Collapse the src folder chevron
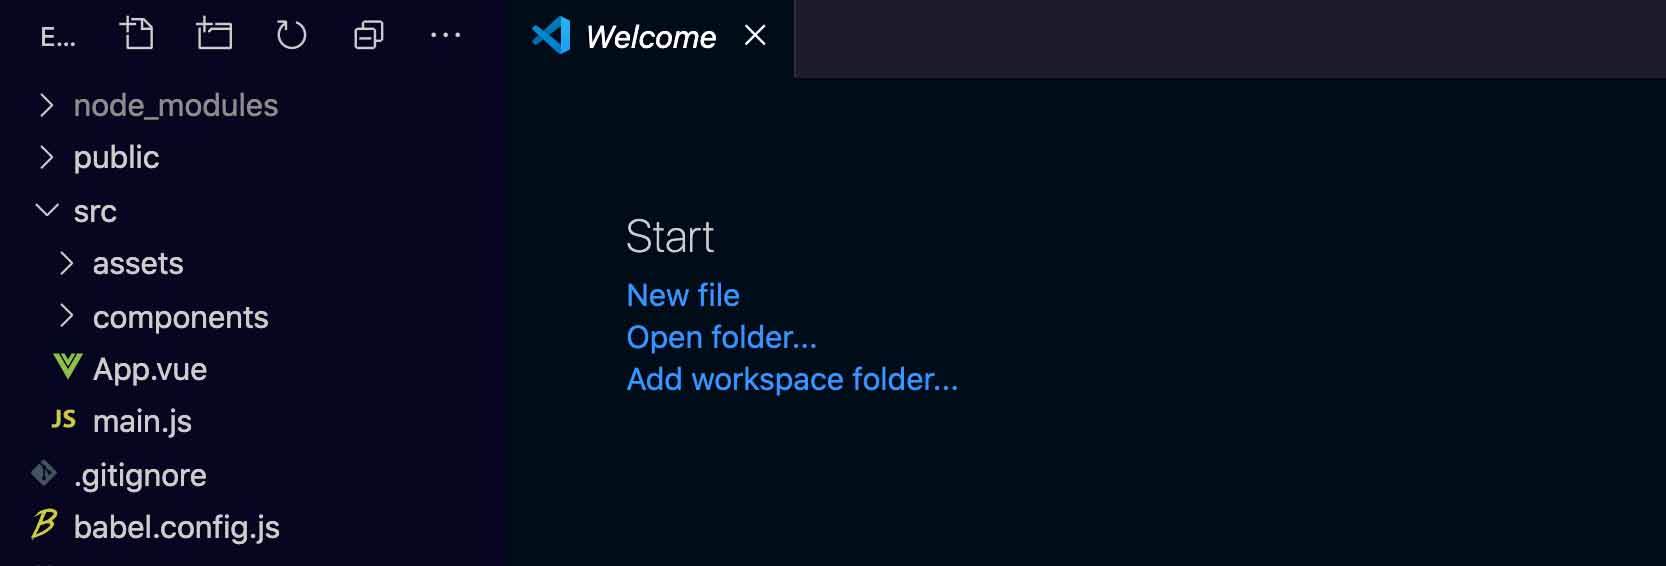Image resolution: width=1666 pixels, height=566 pixels. (46, 210)
